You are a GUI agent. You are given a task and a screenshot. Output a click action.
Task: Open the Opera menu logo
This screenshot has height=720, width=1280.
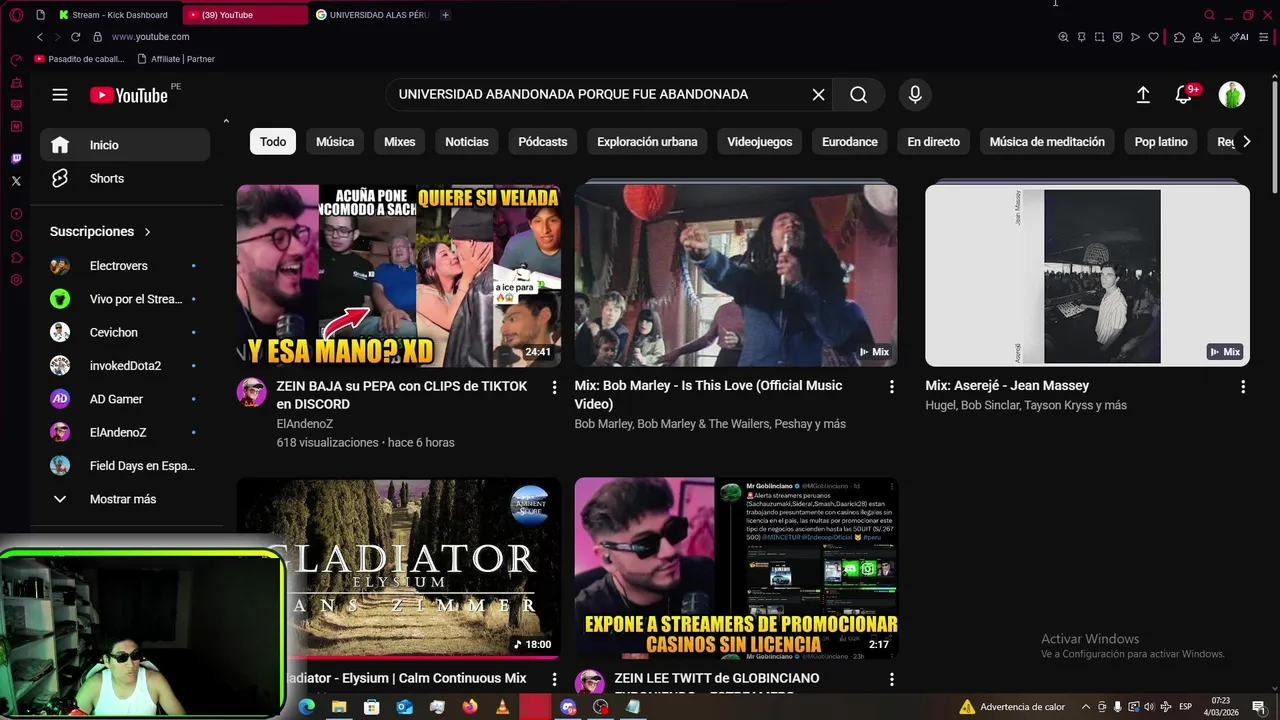(15, 15)
